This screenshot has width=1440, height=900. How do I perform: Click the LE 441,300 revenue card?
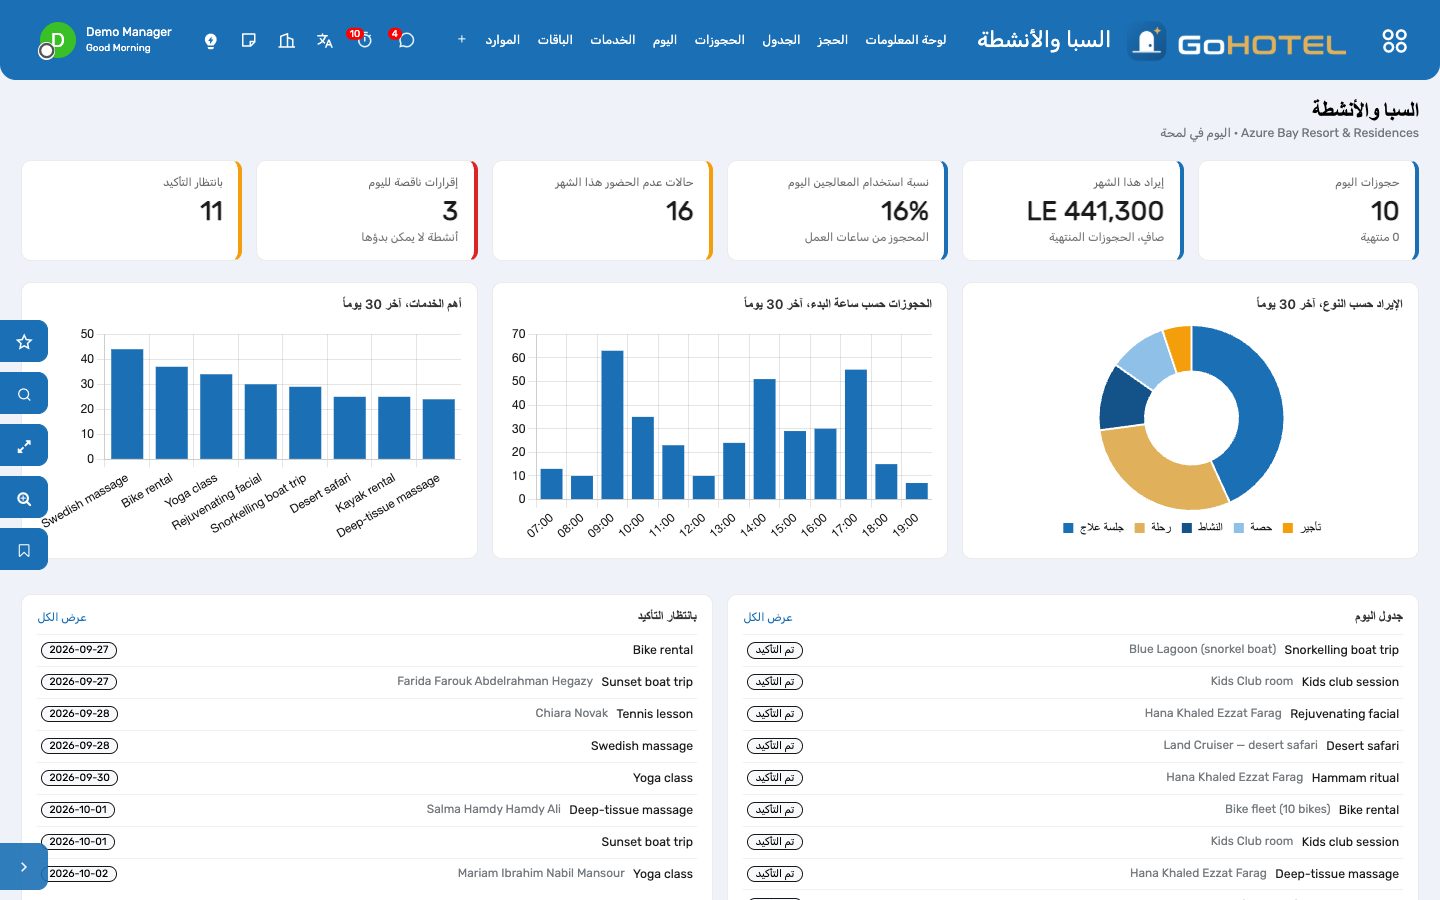pos(1073,210)
